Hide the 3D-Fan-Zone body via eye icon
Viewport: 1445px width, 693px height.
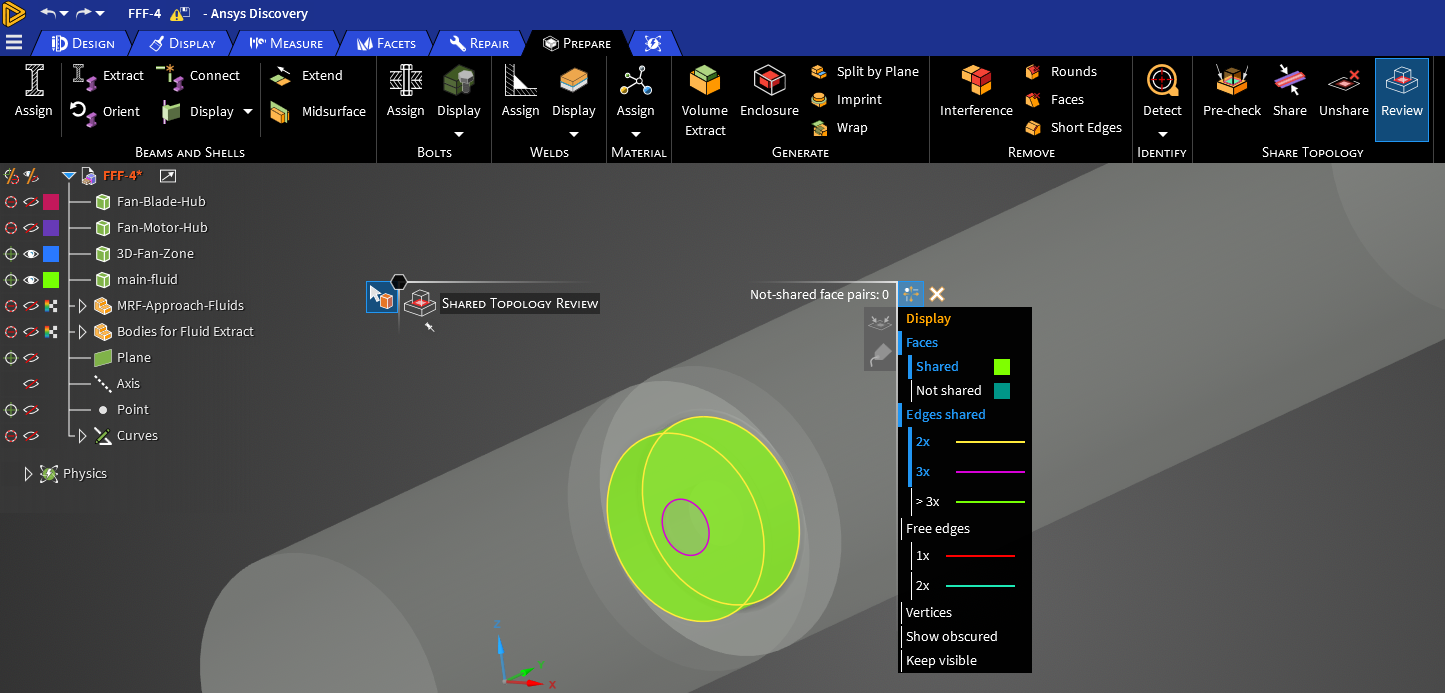point(31,254)
